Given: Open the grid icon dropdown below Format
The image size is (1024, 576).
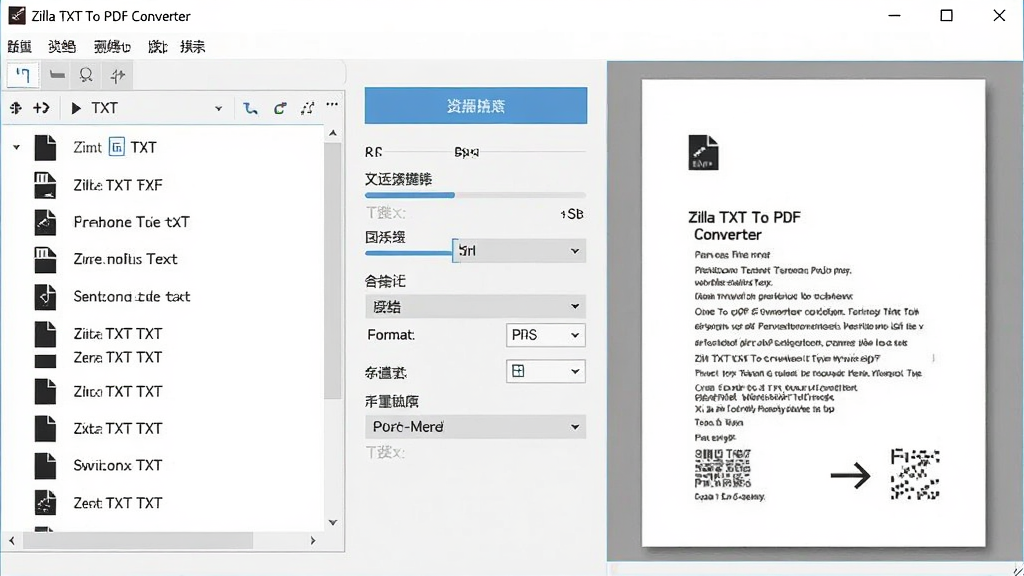Looking at the screenshot, I should (545, 372).
